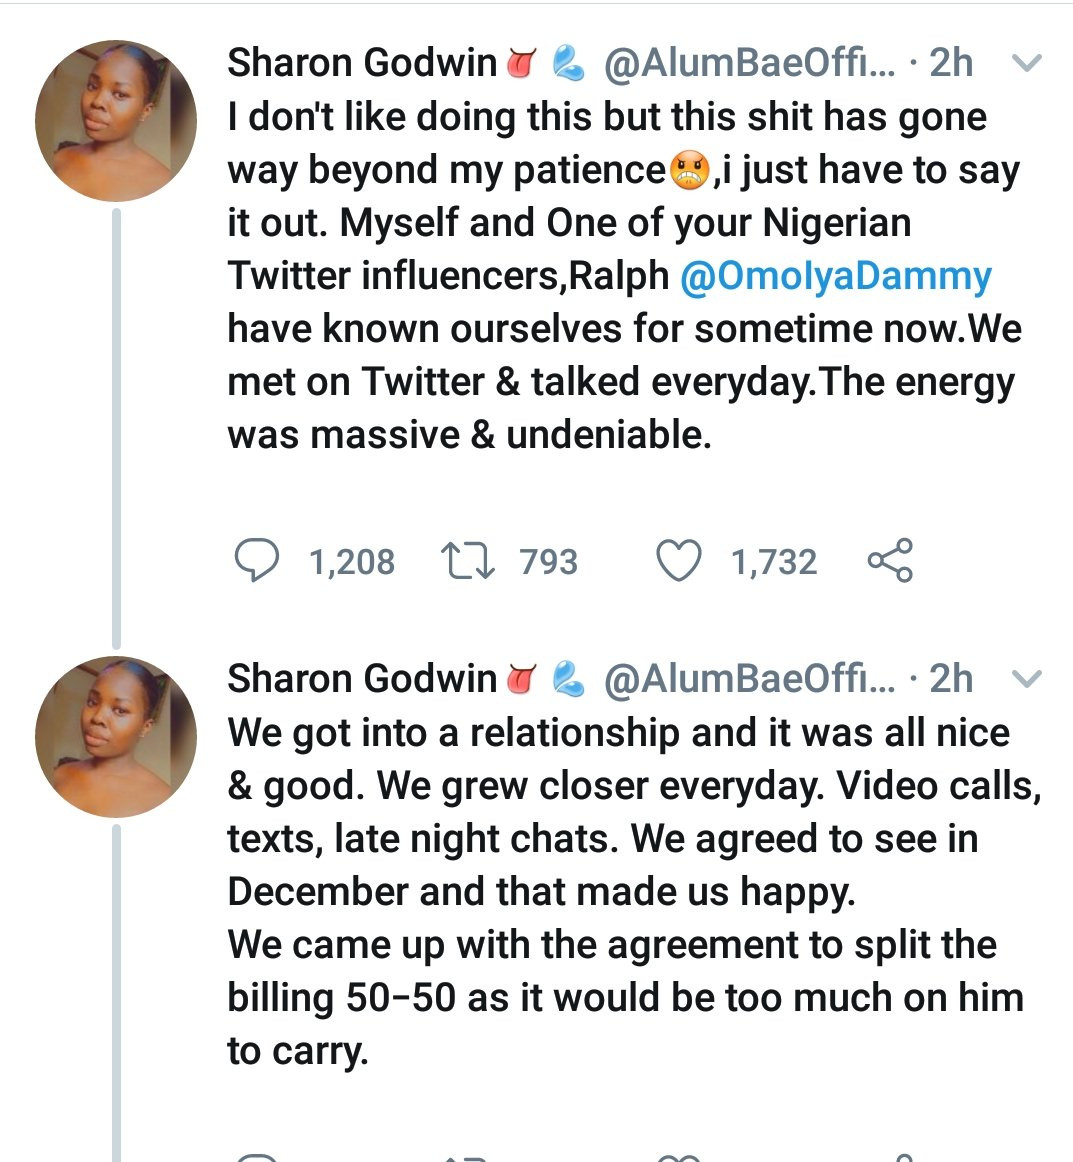Open chevron menu on the relationship tweet

click(1027, 680)
